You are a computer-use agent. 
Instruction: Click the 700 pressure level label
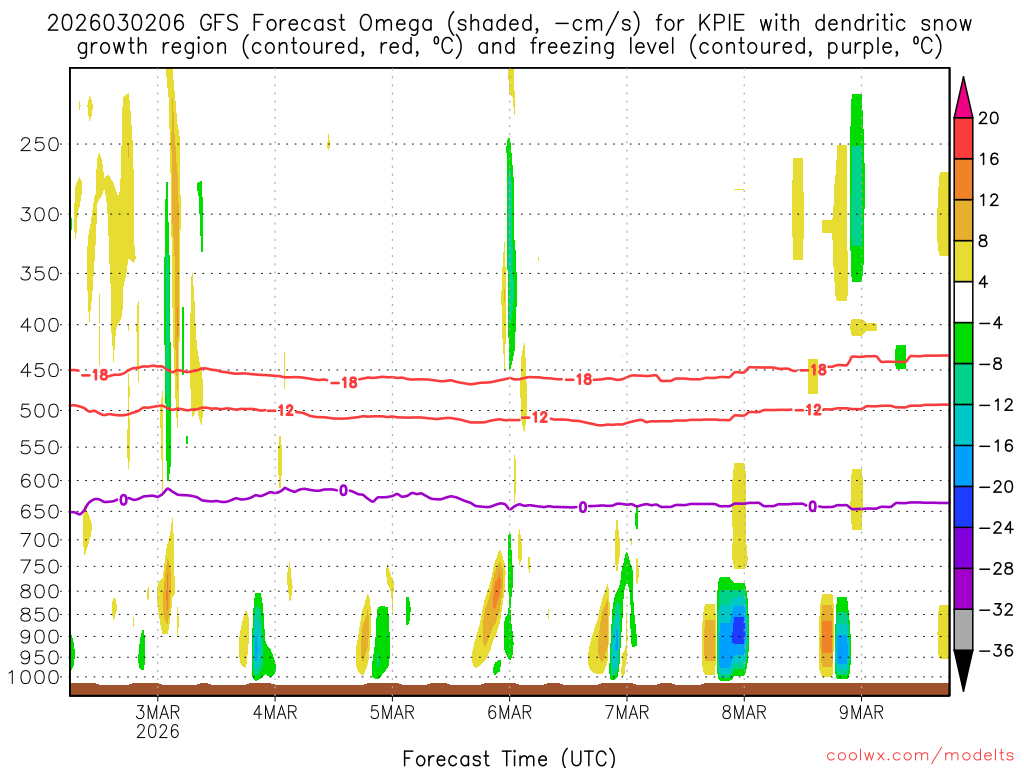click(x=40, y=540)
